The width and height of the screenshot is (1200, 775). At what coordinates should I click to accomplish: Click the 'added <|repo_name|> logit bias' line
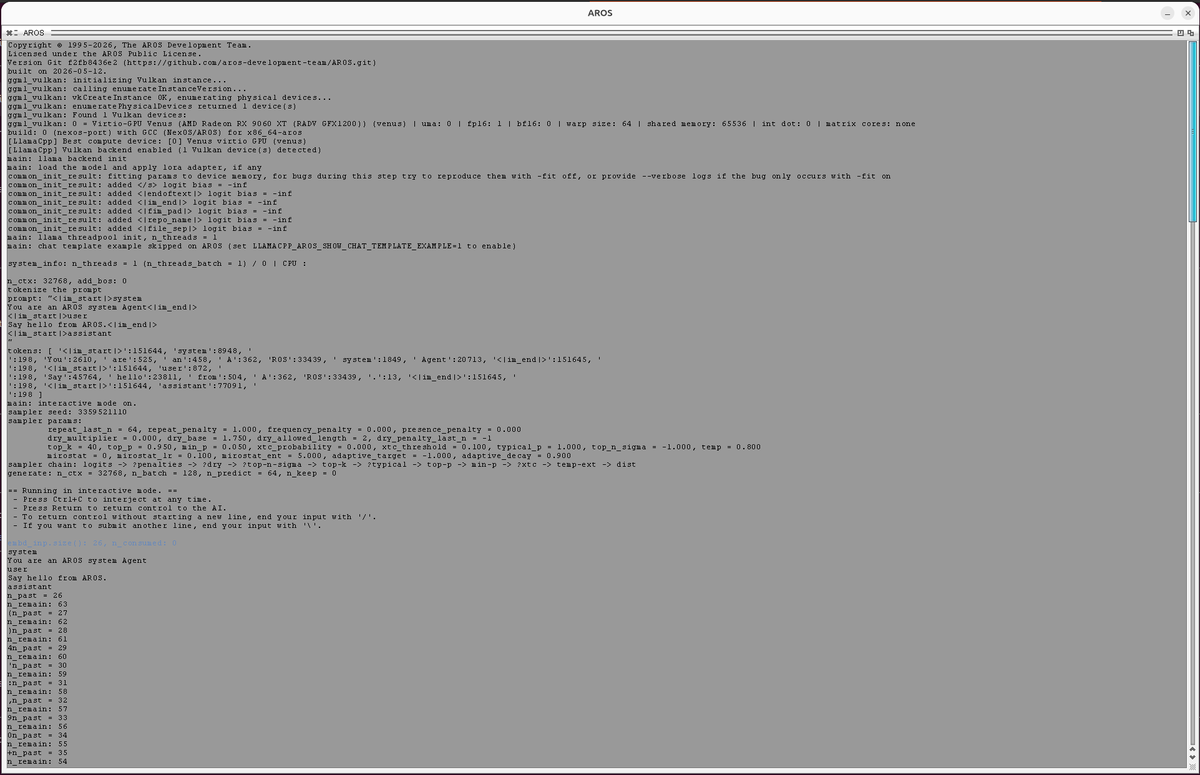[x=149, y=218]
